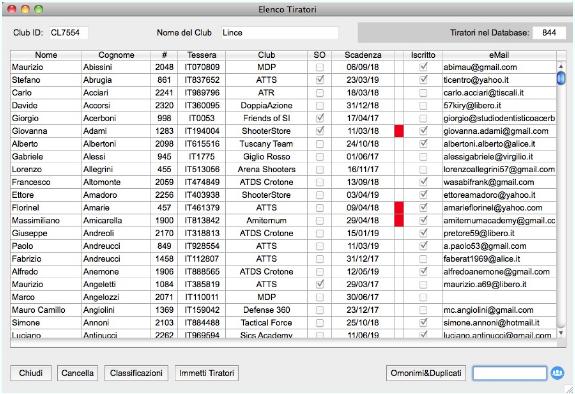The image size is (575, 394).
Task: Click the horizontal scrollbar below the table
Action: click(x=284, y=343)
